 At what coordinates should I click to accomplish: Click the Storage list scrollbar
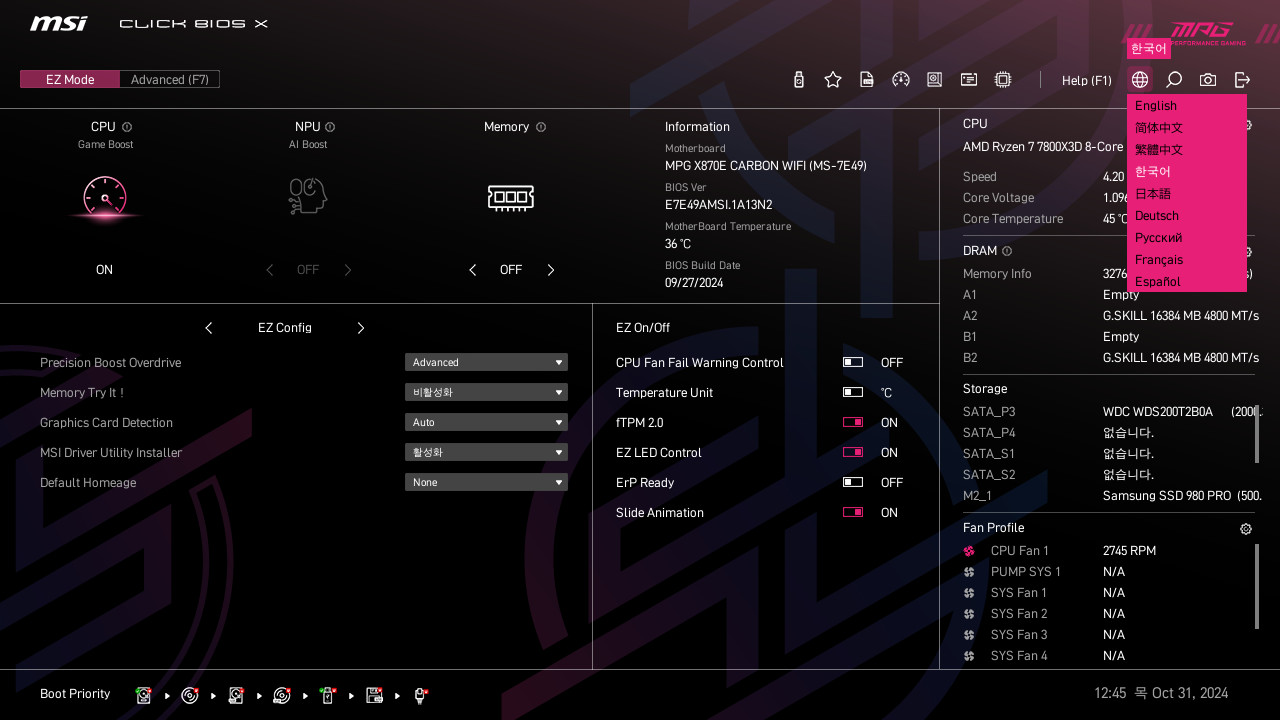(1257, 434)
